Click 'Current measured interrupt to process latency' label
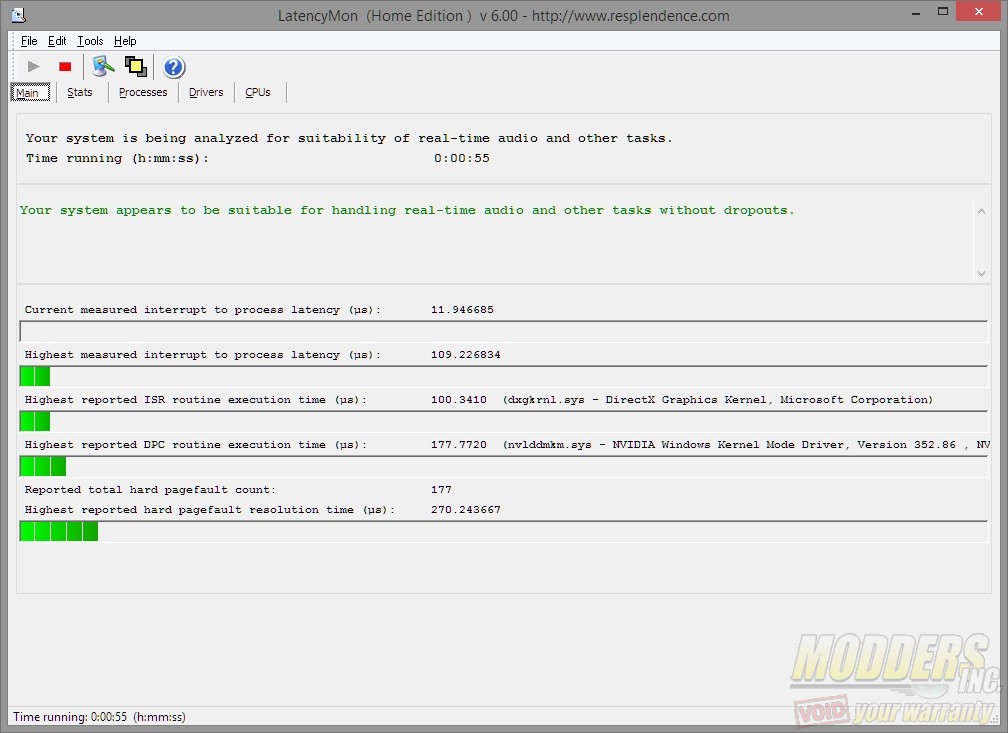The width and height of the screenshot is (1008, 733). coord(202,309)
